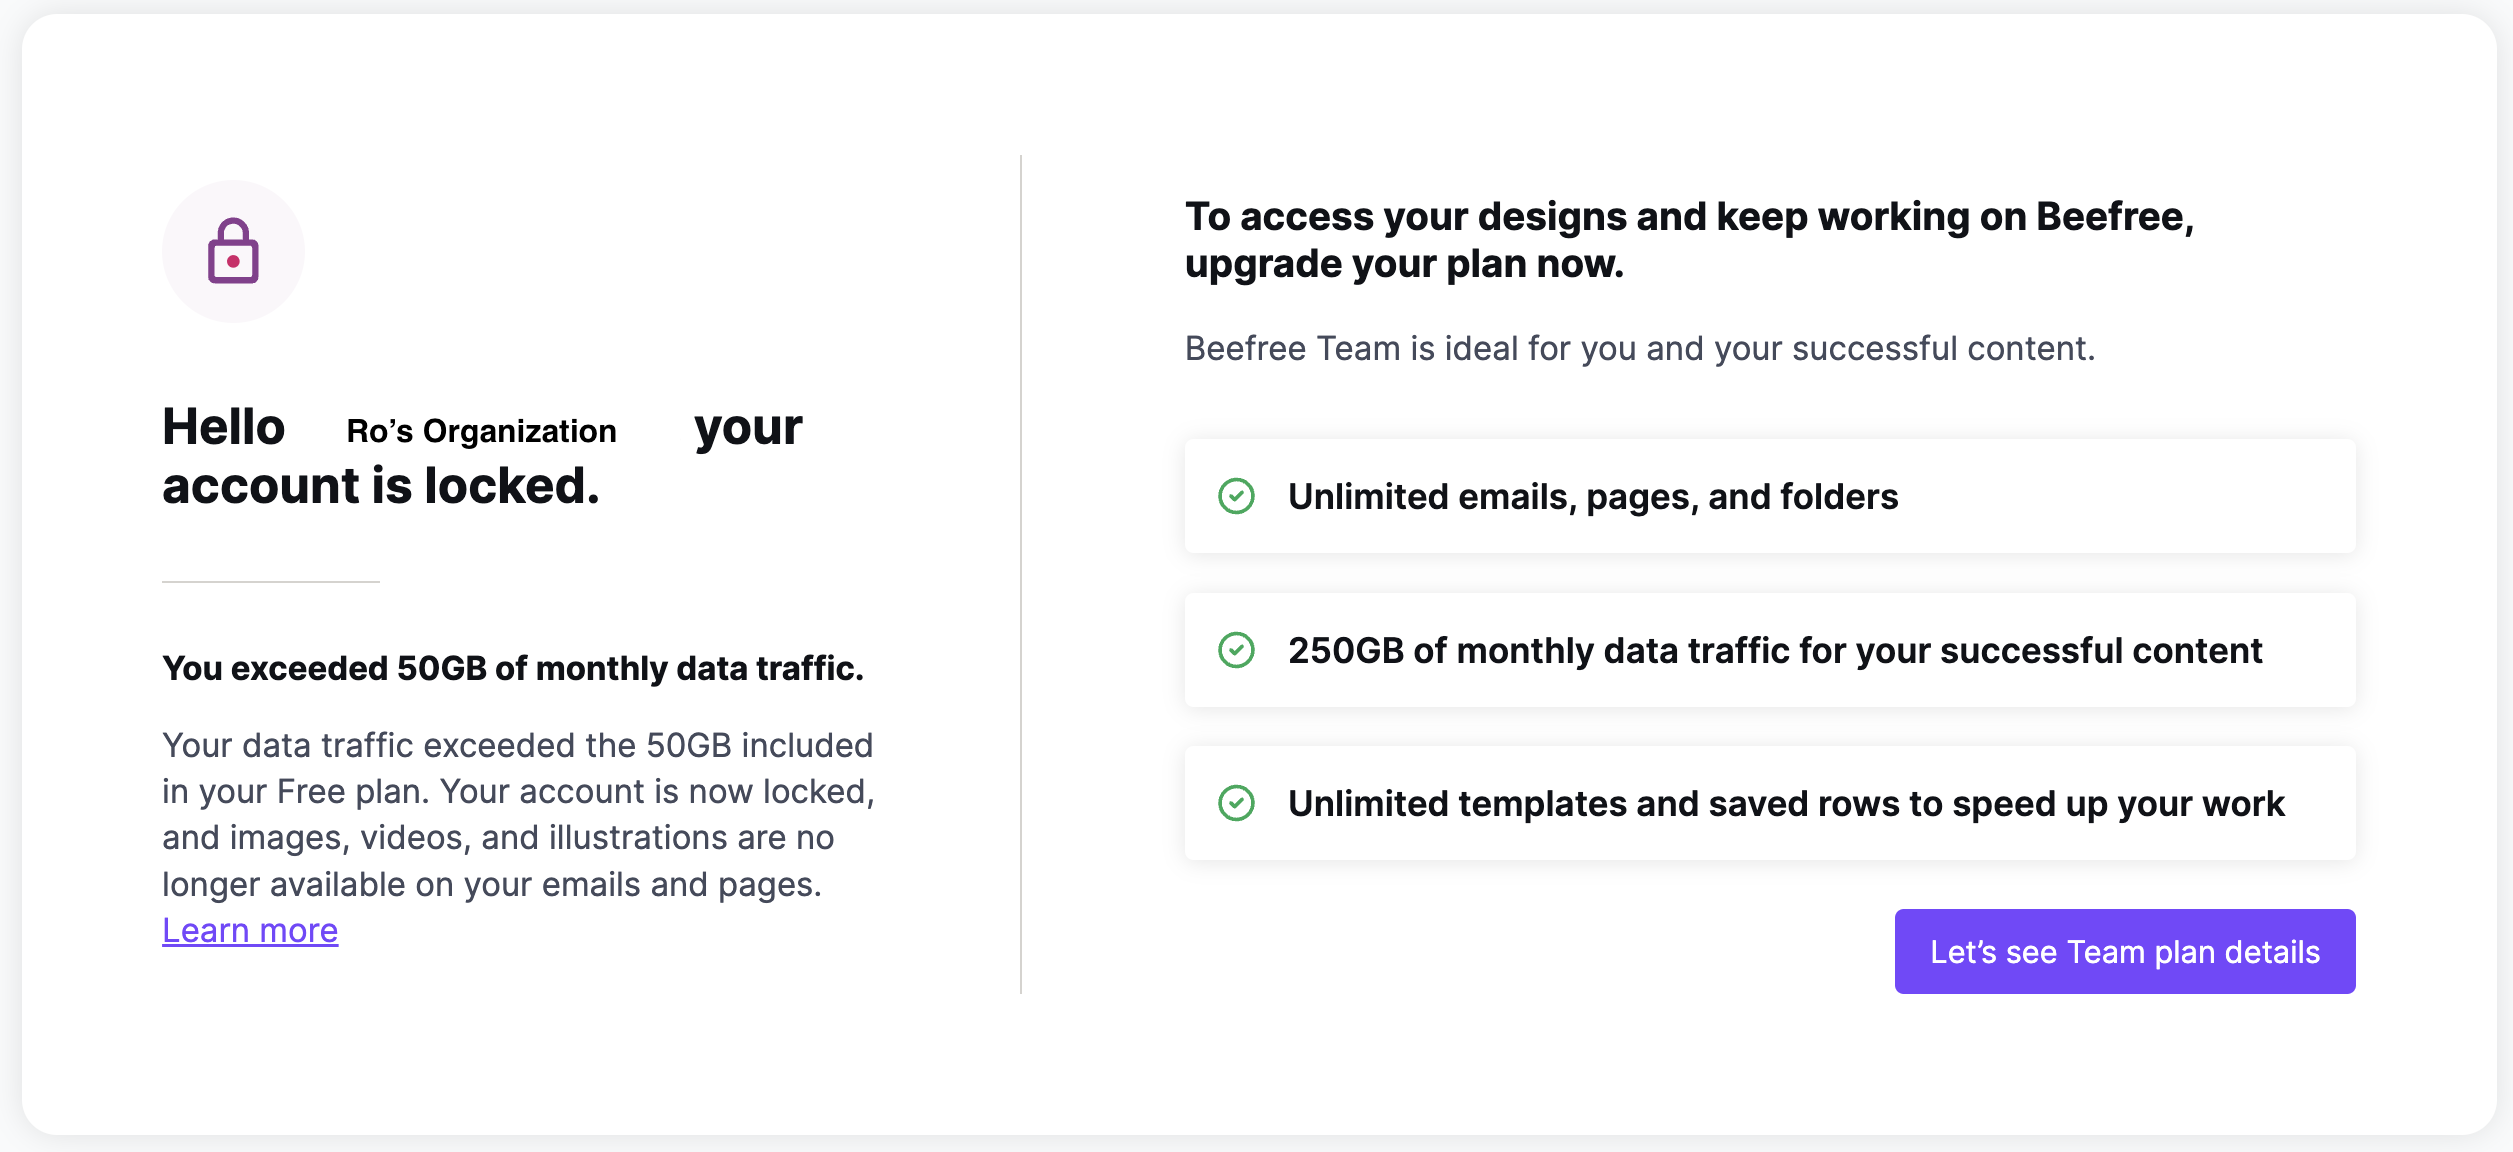Click the Beefree Team is ideal text
Image resolution: width=2513 pixels, height=1152 pixels.
1639,349
